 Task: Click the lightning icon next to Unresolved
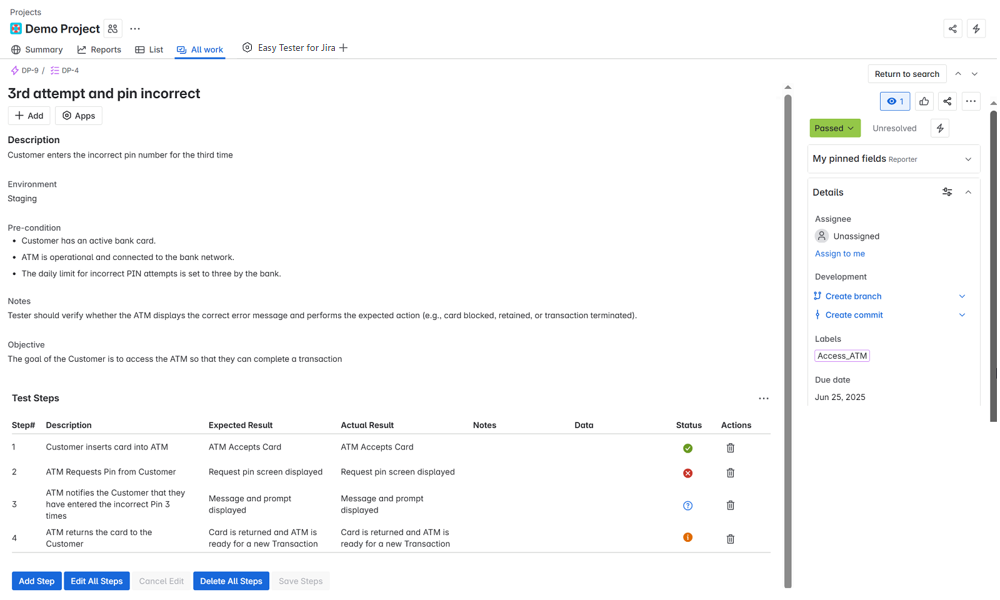pyautogui.click(x=940, y=128)
